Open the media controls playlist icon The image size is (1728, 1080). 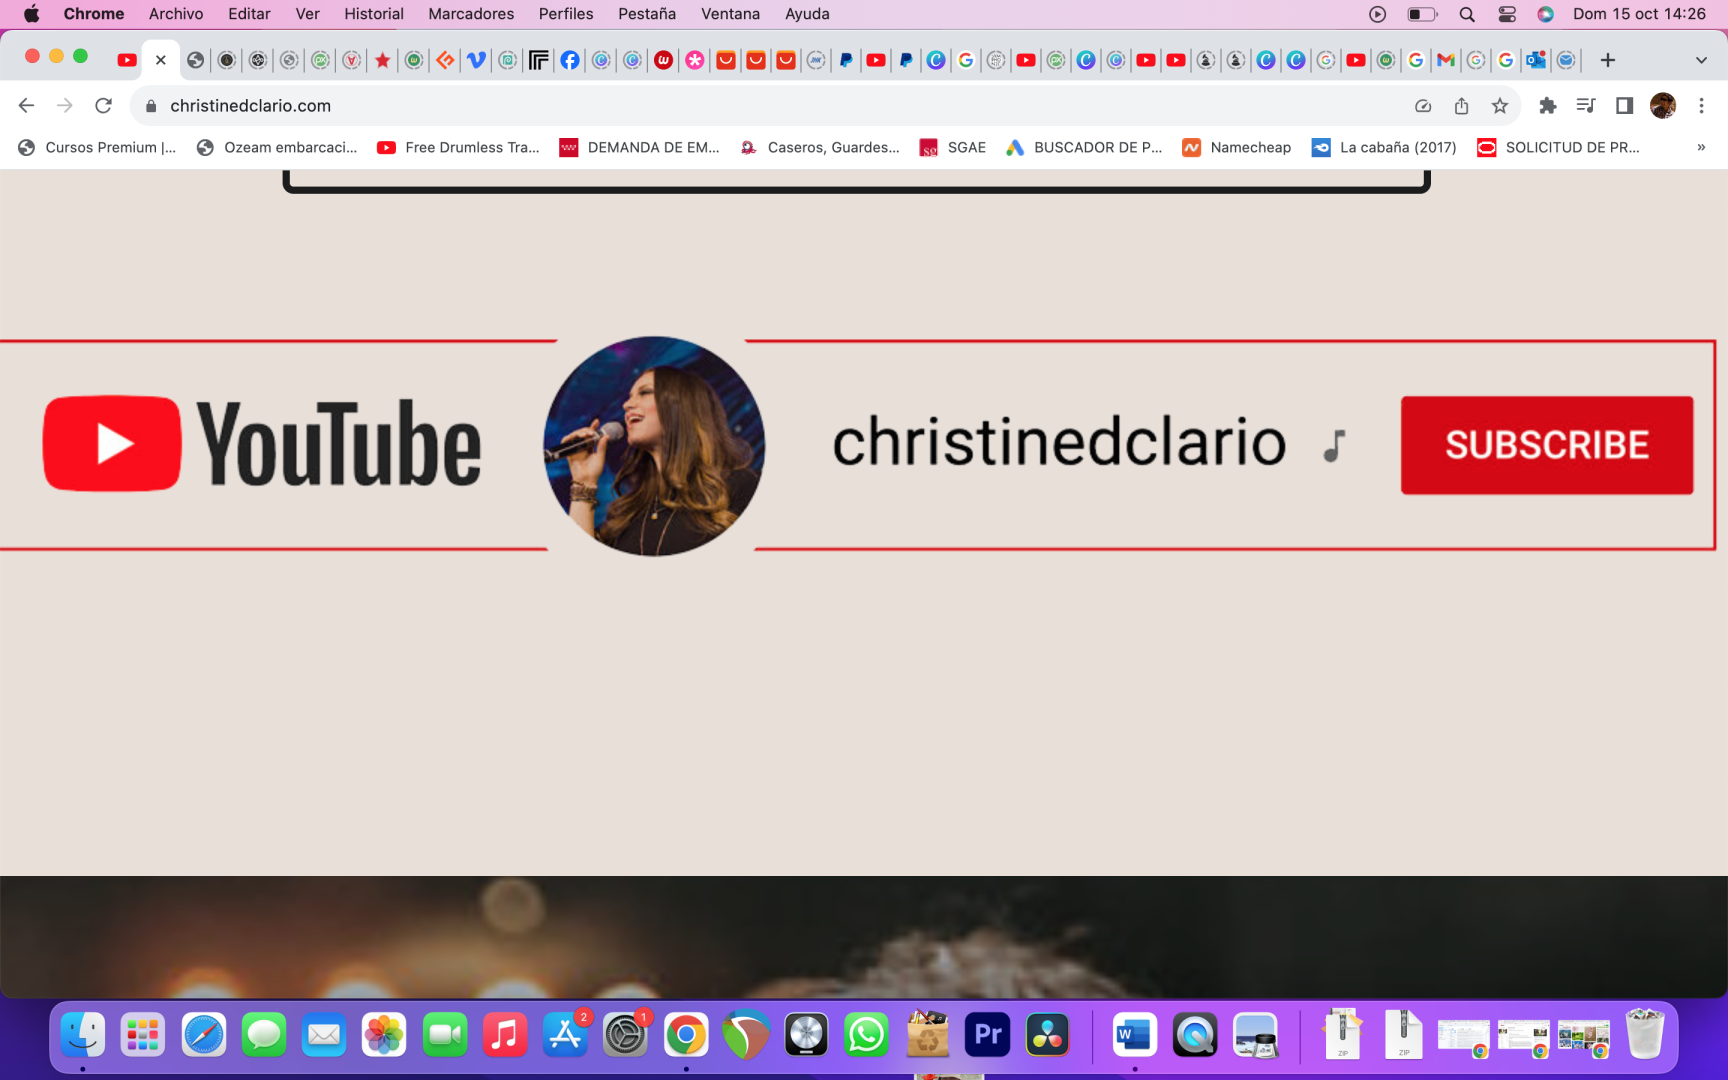1585,106
